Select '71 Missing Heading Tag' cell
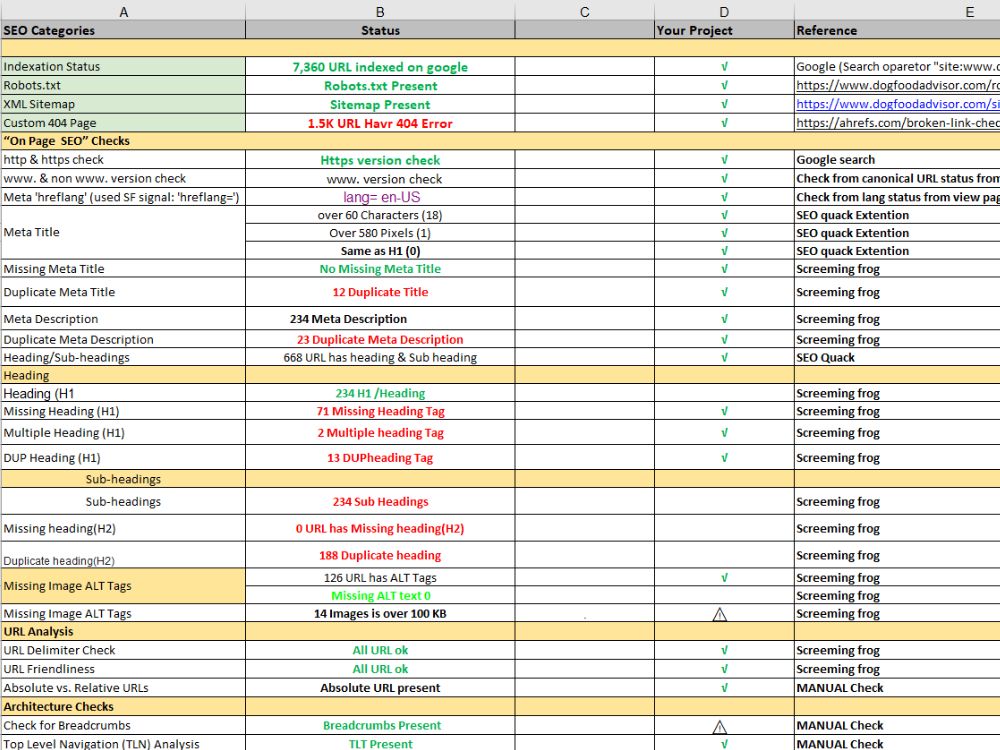1000x750 pixels. (x=380, y=411)
